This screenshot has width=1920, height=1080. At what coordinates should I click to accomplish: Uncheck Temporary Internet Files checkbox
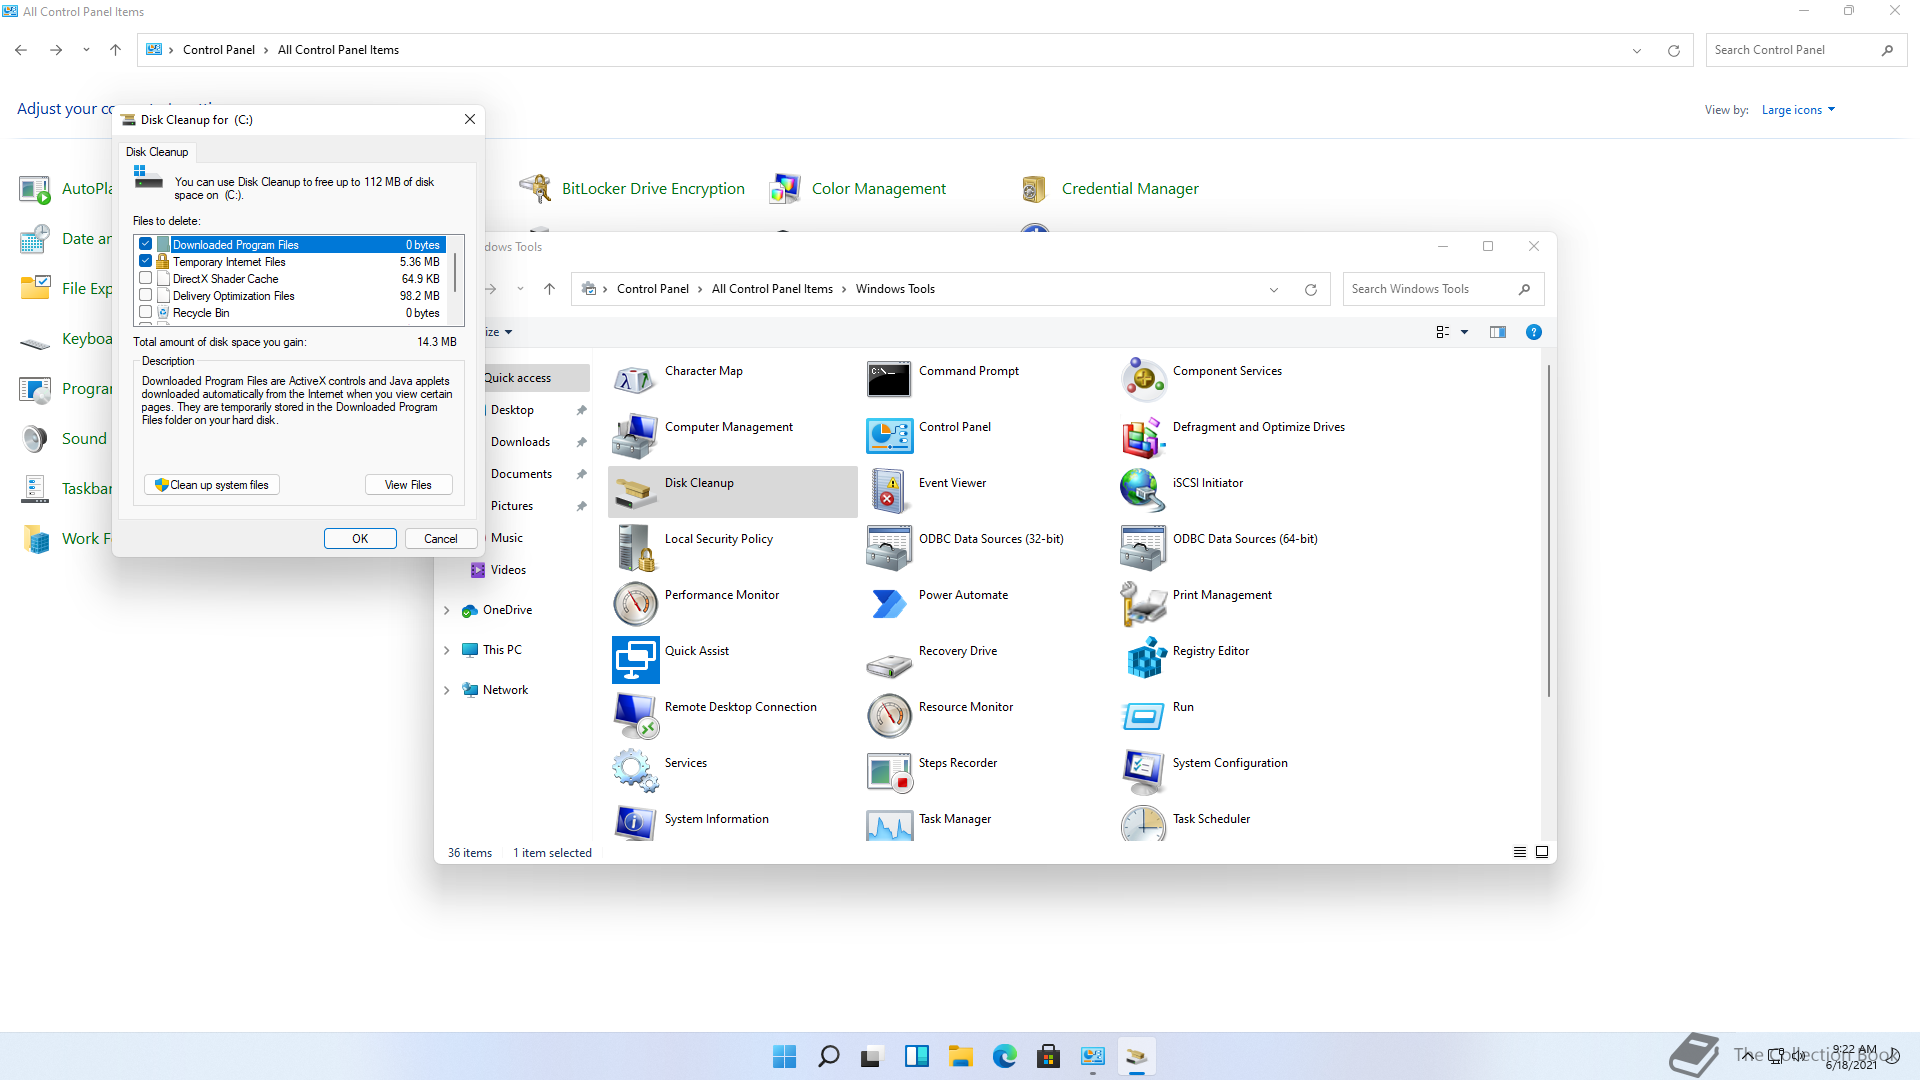point(146,261)
